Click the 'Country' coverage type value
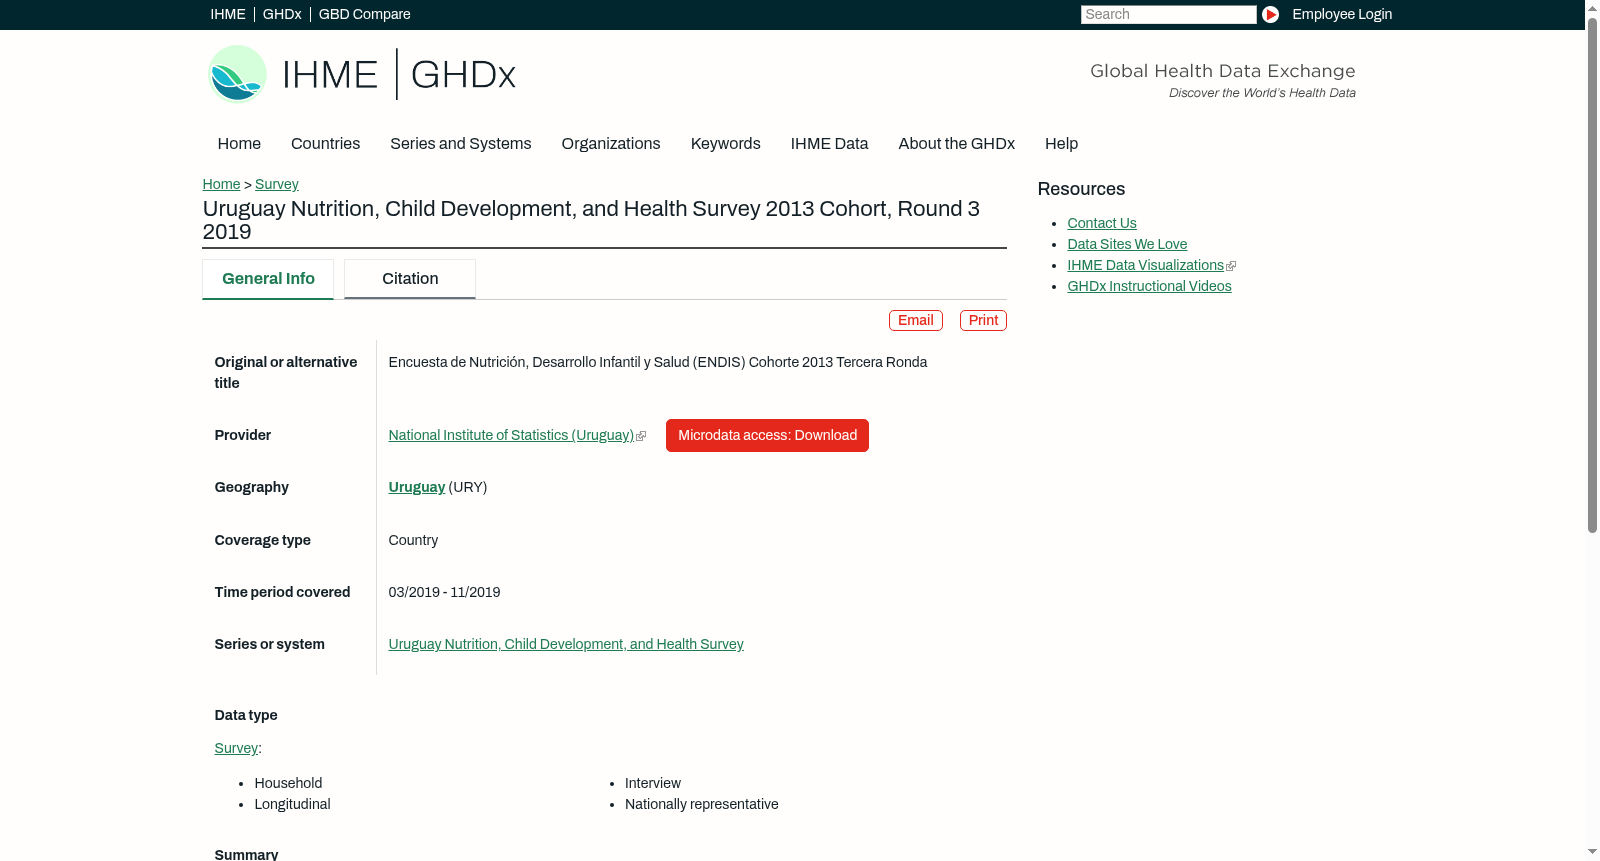Screen dimensions: 1600x861 (413, 540)
